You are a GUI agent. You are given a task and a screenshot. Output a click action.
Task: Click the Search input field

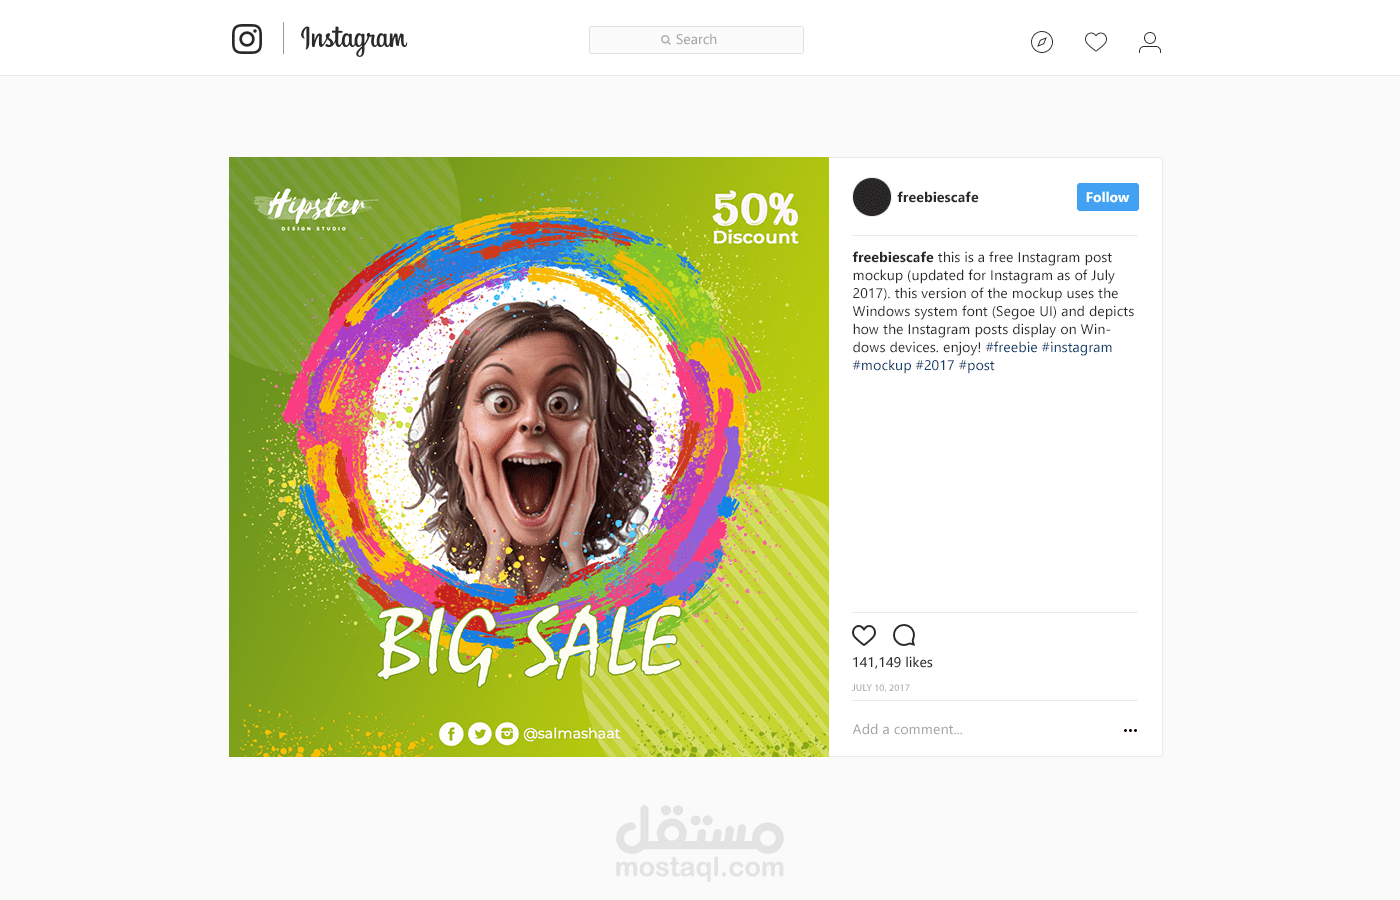click(696, 40)
